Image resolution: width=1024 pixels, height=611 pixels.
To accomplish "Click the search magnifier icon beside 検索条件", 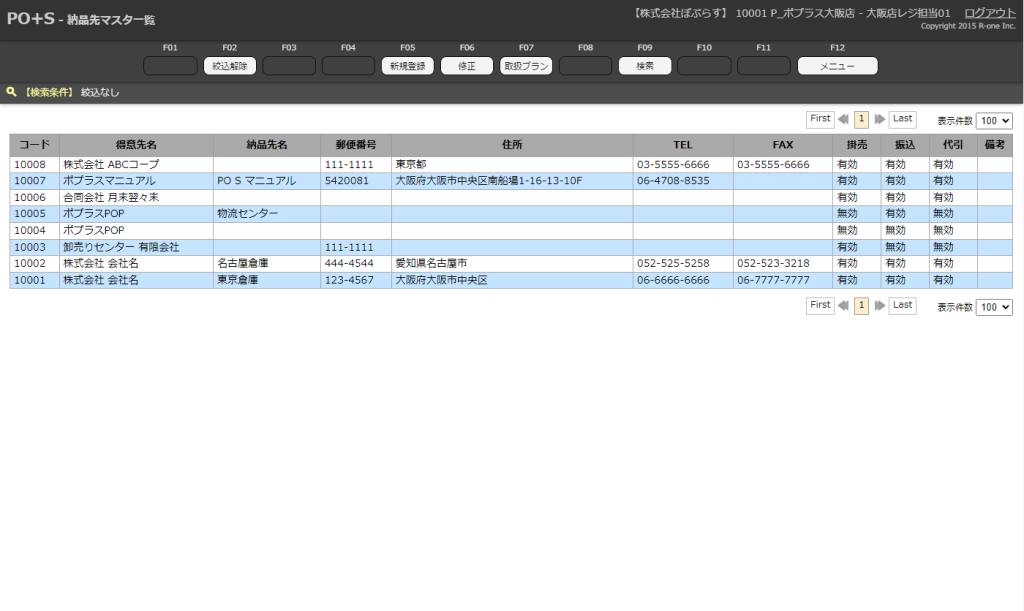I will (x=11, y=92).
